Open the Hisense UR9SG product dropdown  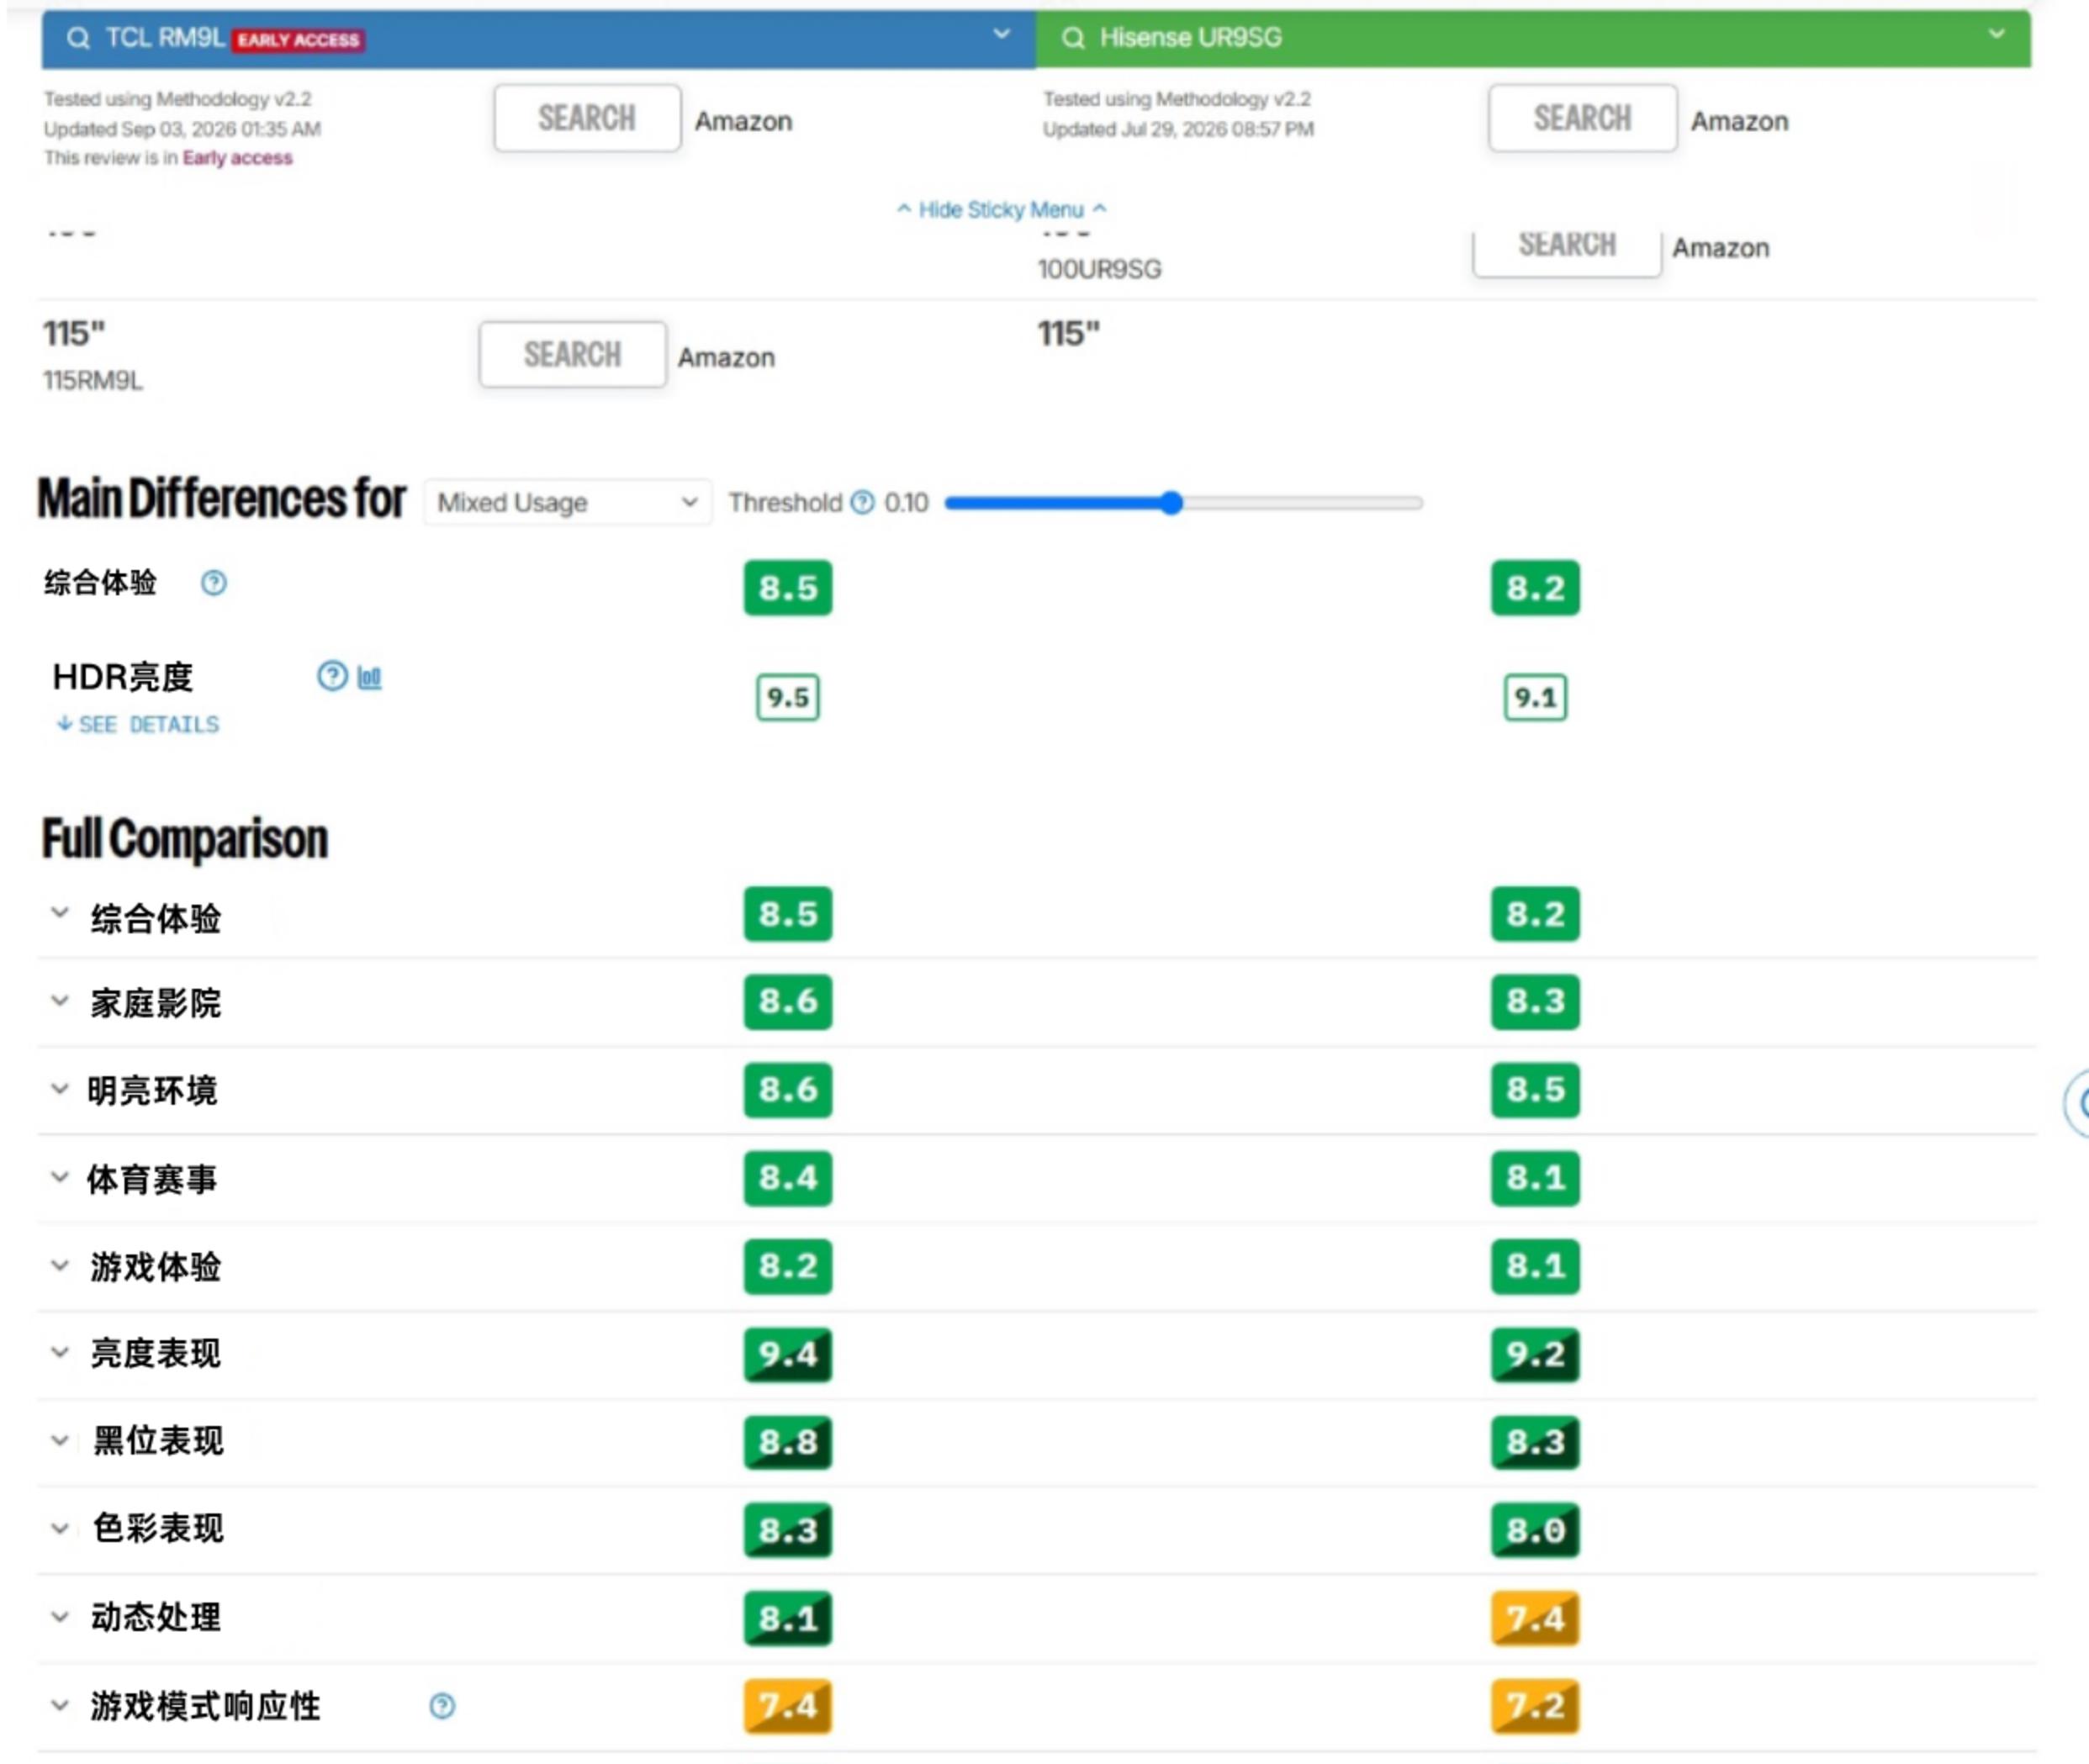pos(1996,35)
